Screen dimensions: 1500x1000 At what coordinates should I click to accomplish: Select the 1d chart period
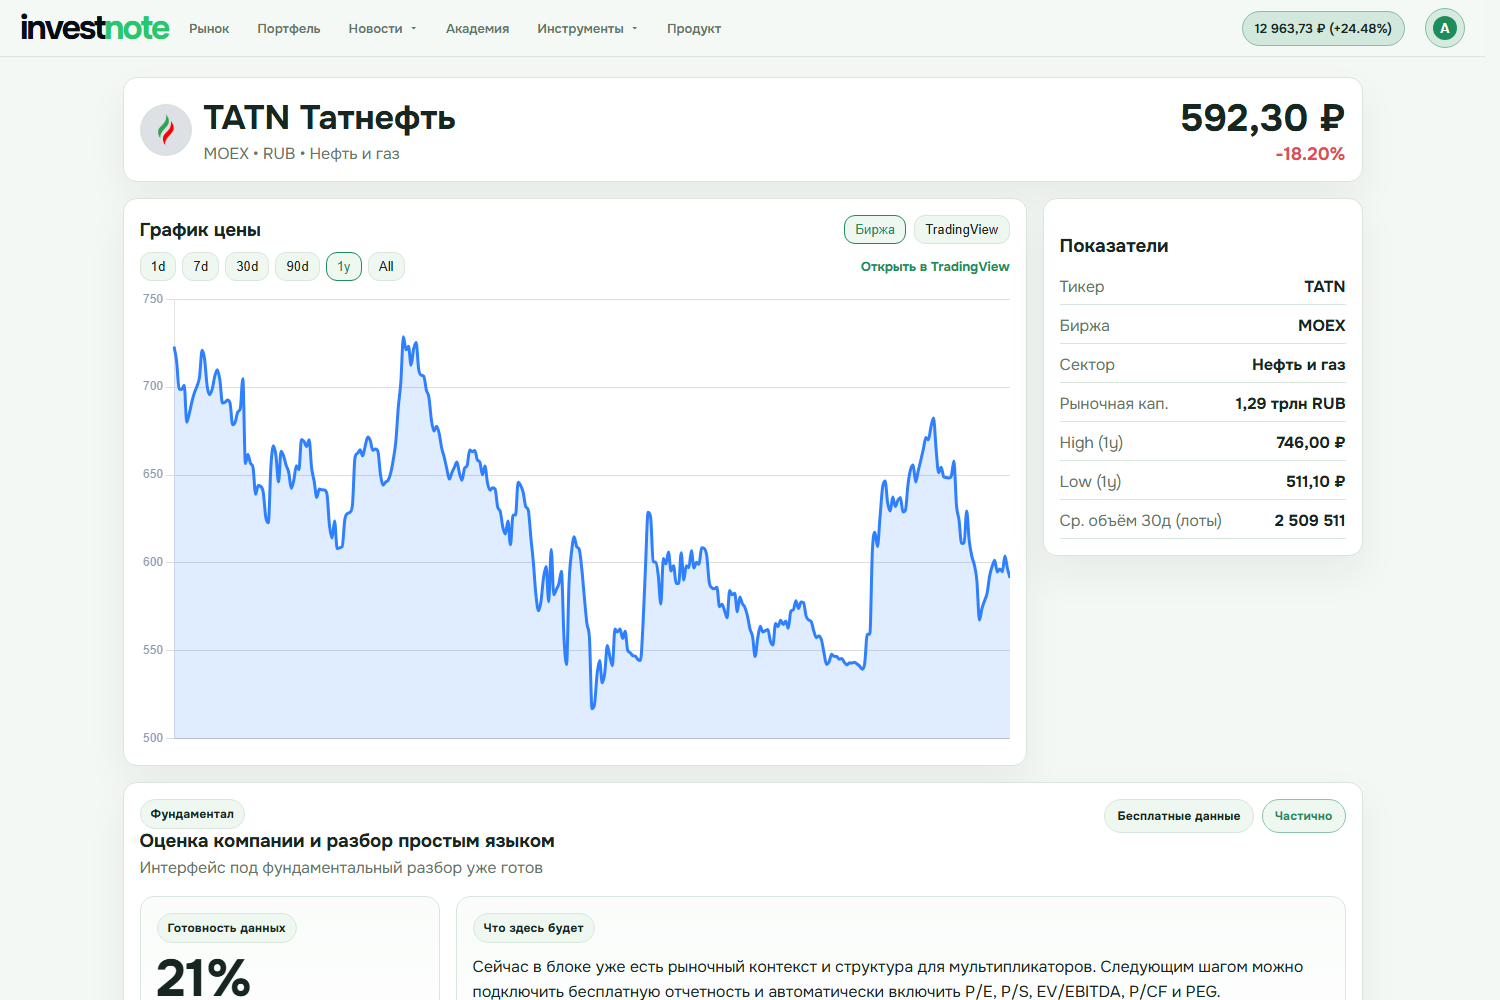158,267
